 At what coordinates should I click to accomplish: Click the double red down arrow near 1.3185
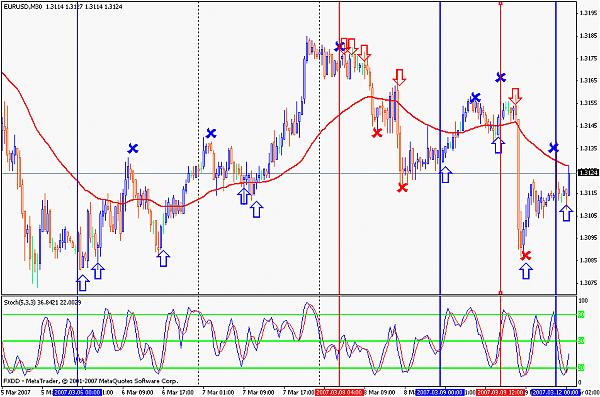[349, 46]
